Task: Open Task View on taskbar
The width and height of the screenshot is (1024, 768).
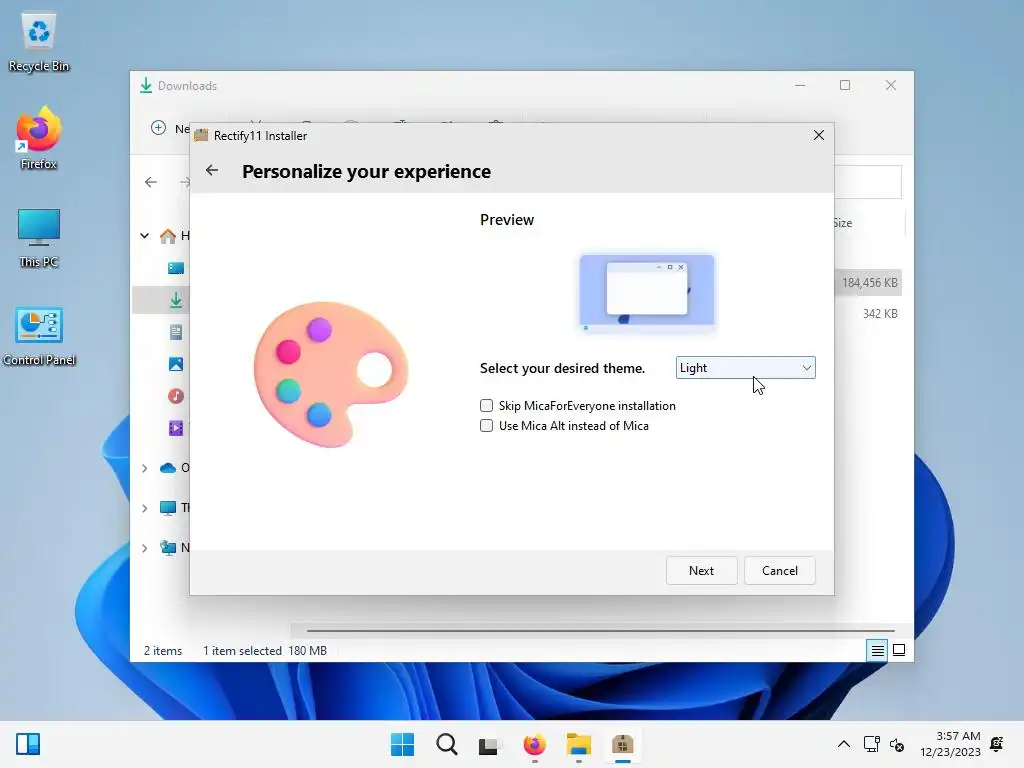Action: [488, 744]
